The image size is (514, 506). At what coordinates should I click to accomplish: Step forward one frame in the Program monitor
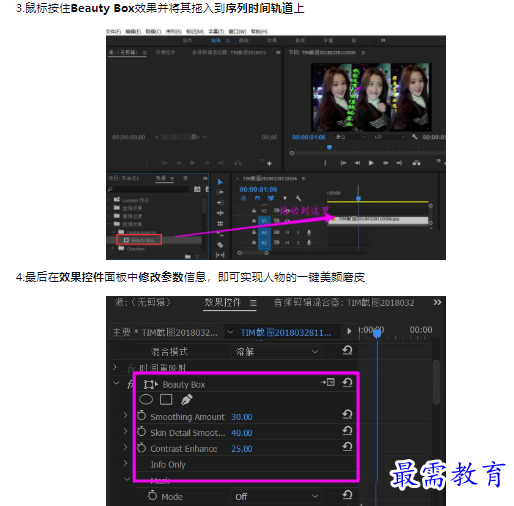[x=385, y=163]
